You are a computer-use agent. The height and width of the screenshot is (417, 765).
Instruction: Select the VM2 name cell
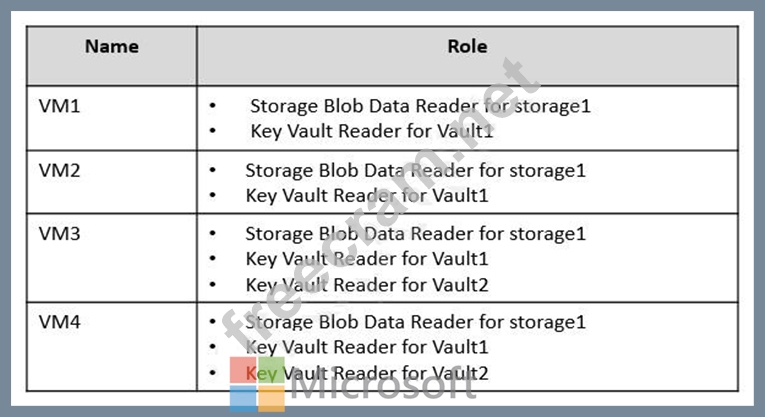coord(112,182)
